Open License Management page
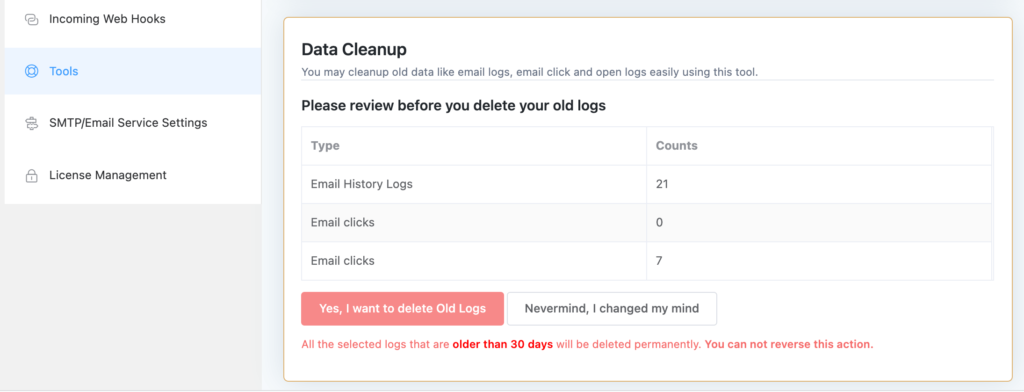Screen dimensions: 1024x392 (x=133, y=175)
